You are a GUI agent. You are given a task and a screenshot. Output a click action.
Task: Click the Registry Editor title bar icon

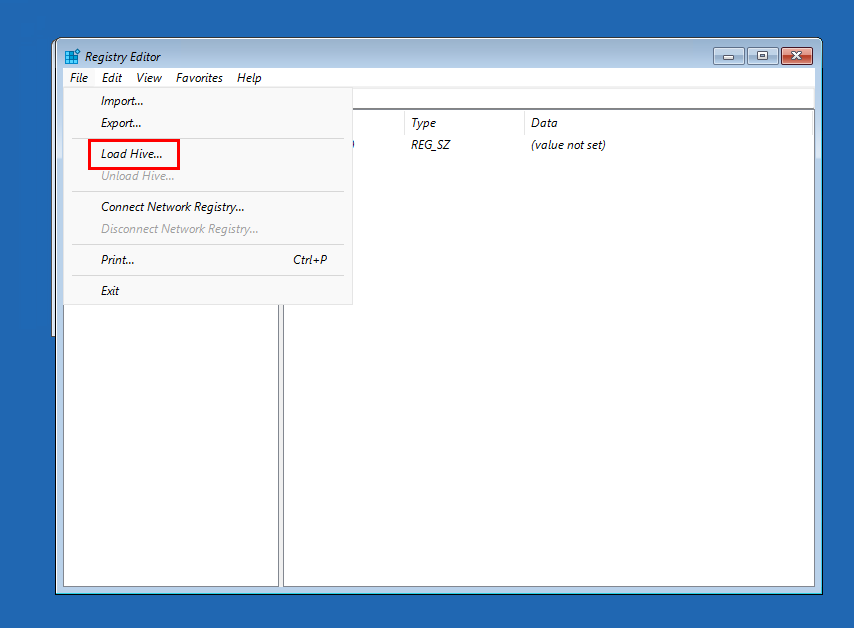pos(72,57)
